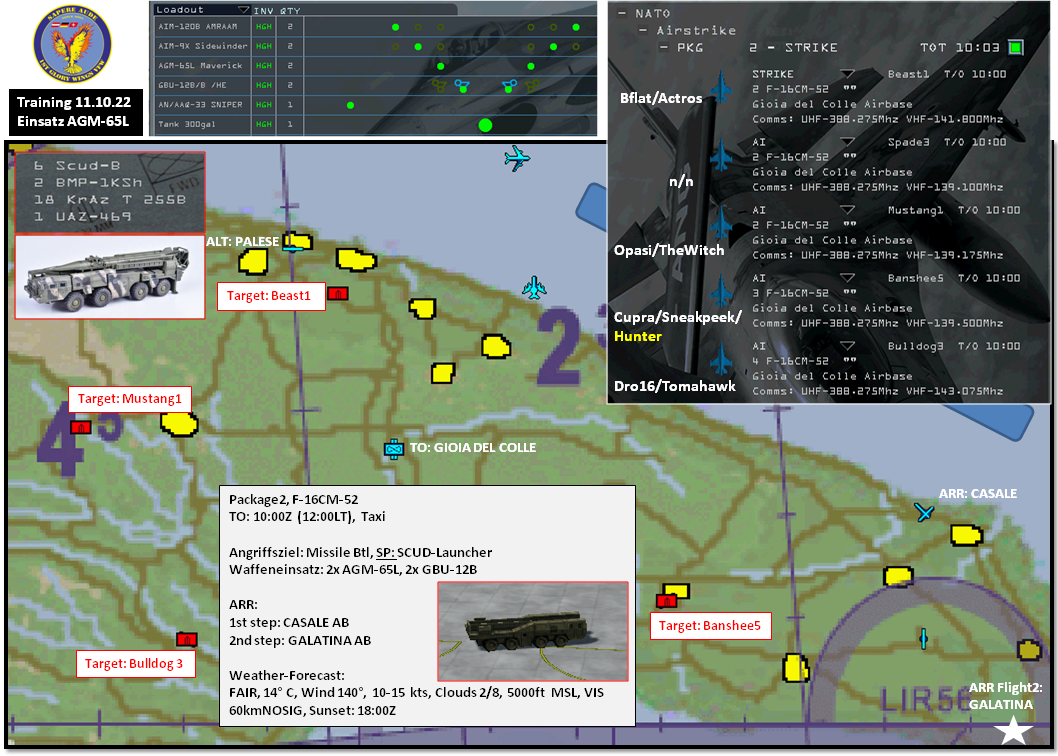The width and height of the screenshot is (1058, 756).
Task: Click the Training 11.10.22 title box
Action: (x=74, y=112)
